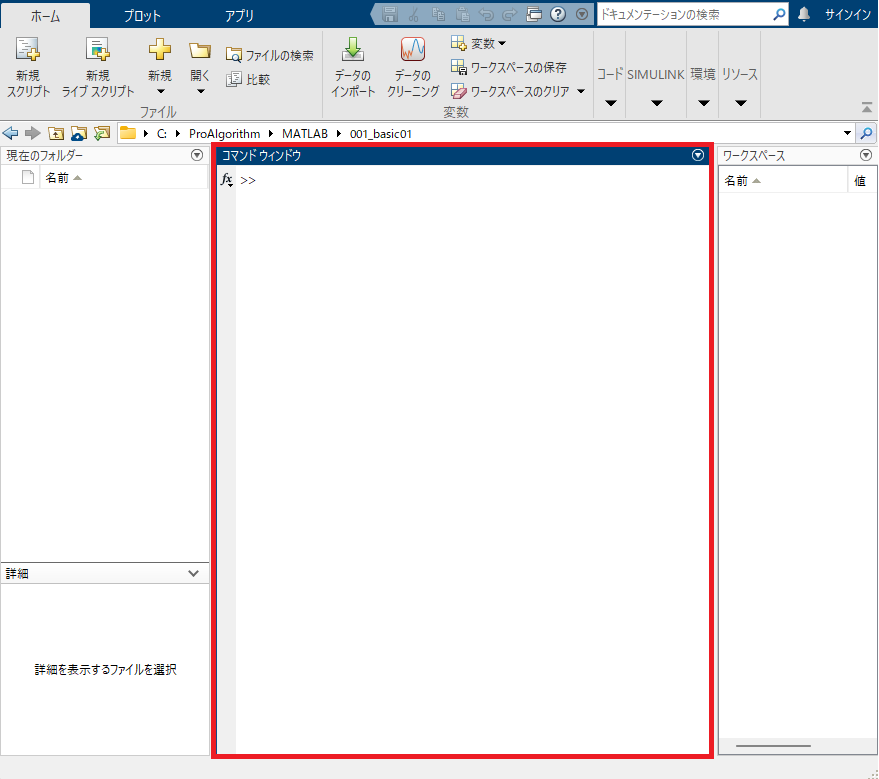Click Save Workspace (ワークスペースの保存)
The width and height of the screenshot is (879, 779).
[459, 67]
